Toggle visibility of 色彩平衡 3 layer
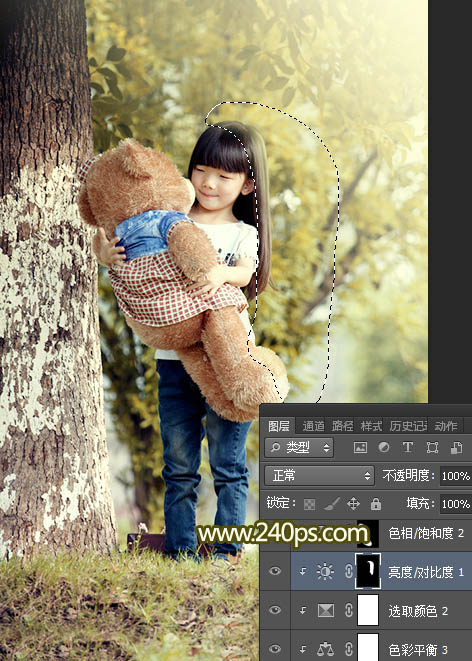Image resolution: width=472 pixels, height=661 pixels. point(275,649)
